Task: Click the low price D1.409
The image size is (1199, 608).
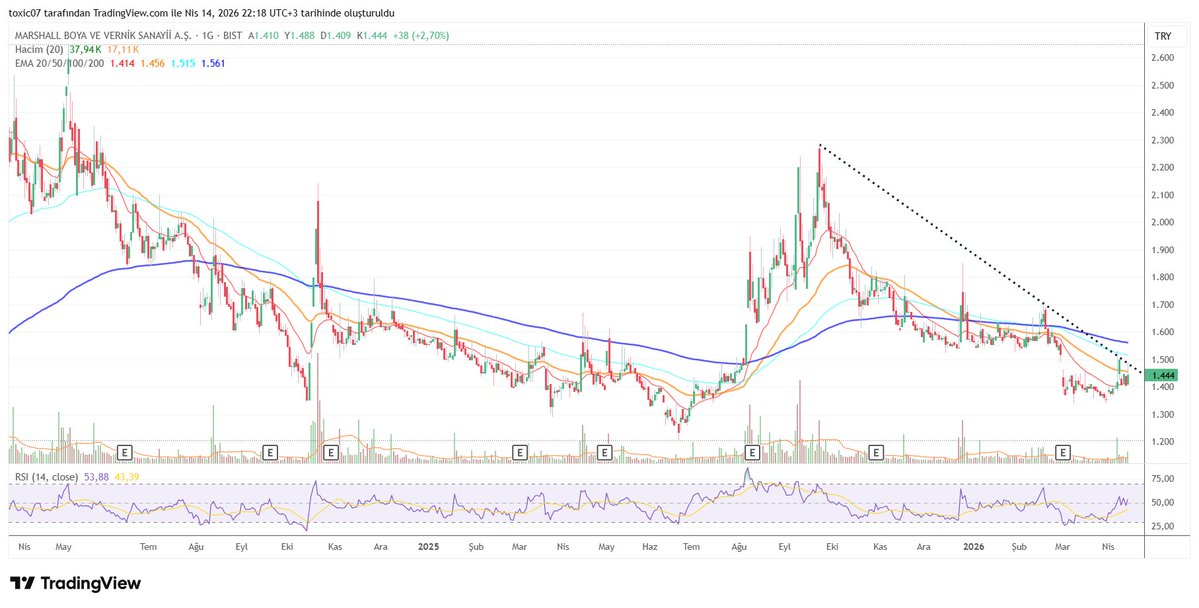Action: (x=336, y=36)
